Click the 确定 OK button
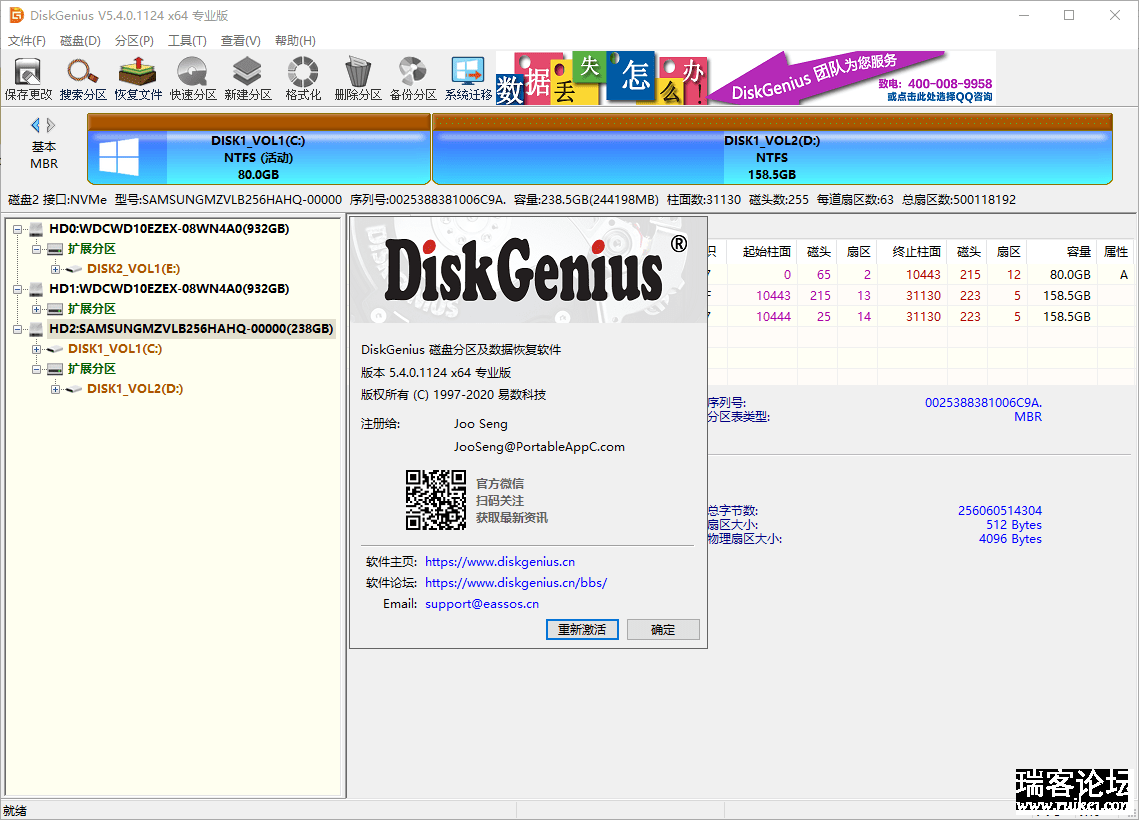 click(x=662, y=630)
